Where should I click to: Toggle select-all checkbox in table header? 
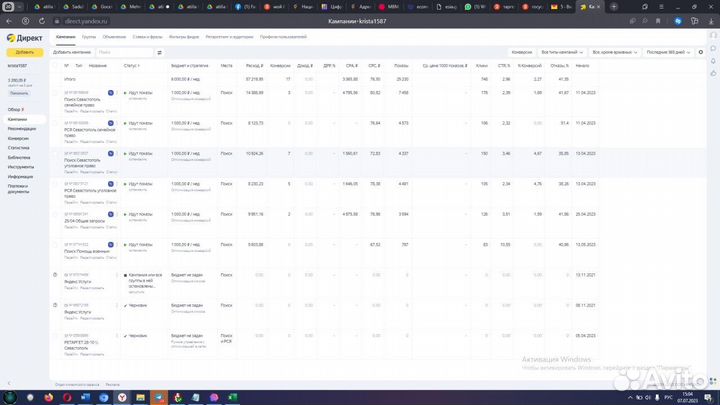pos(56,65)
